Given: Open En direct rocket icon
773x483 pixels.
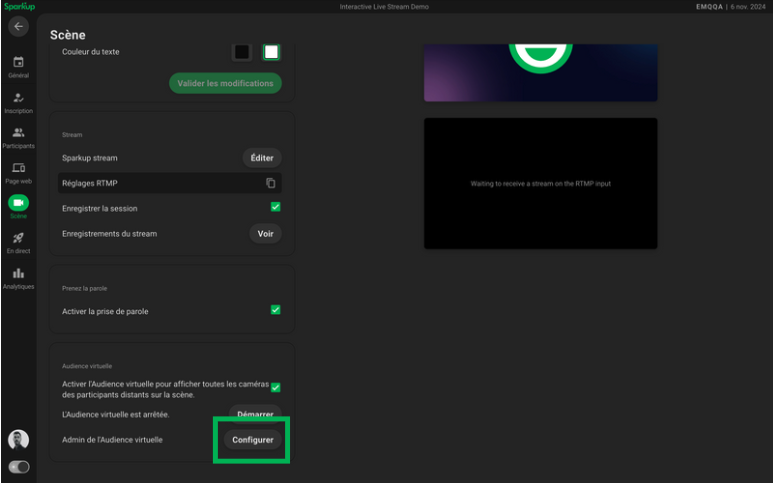Looking at the screenshot, I should [18, 238].
